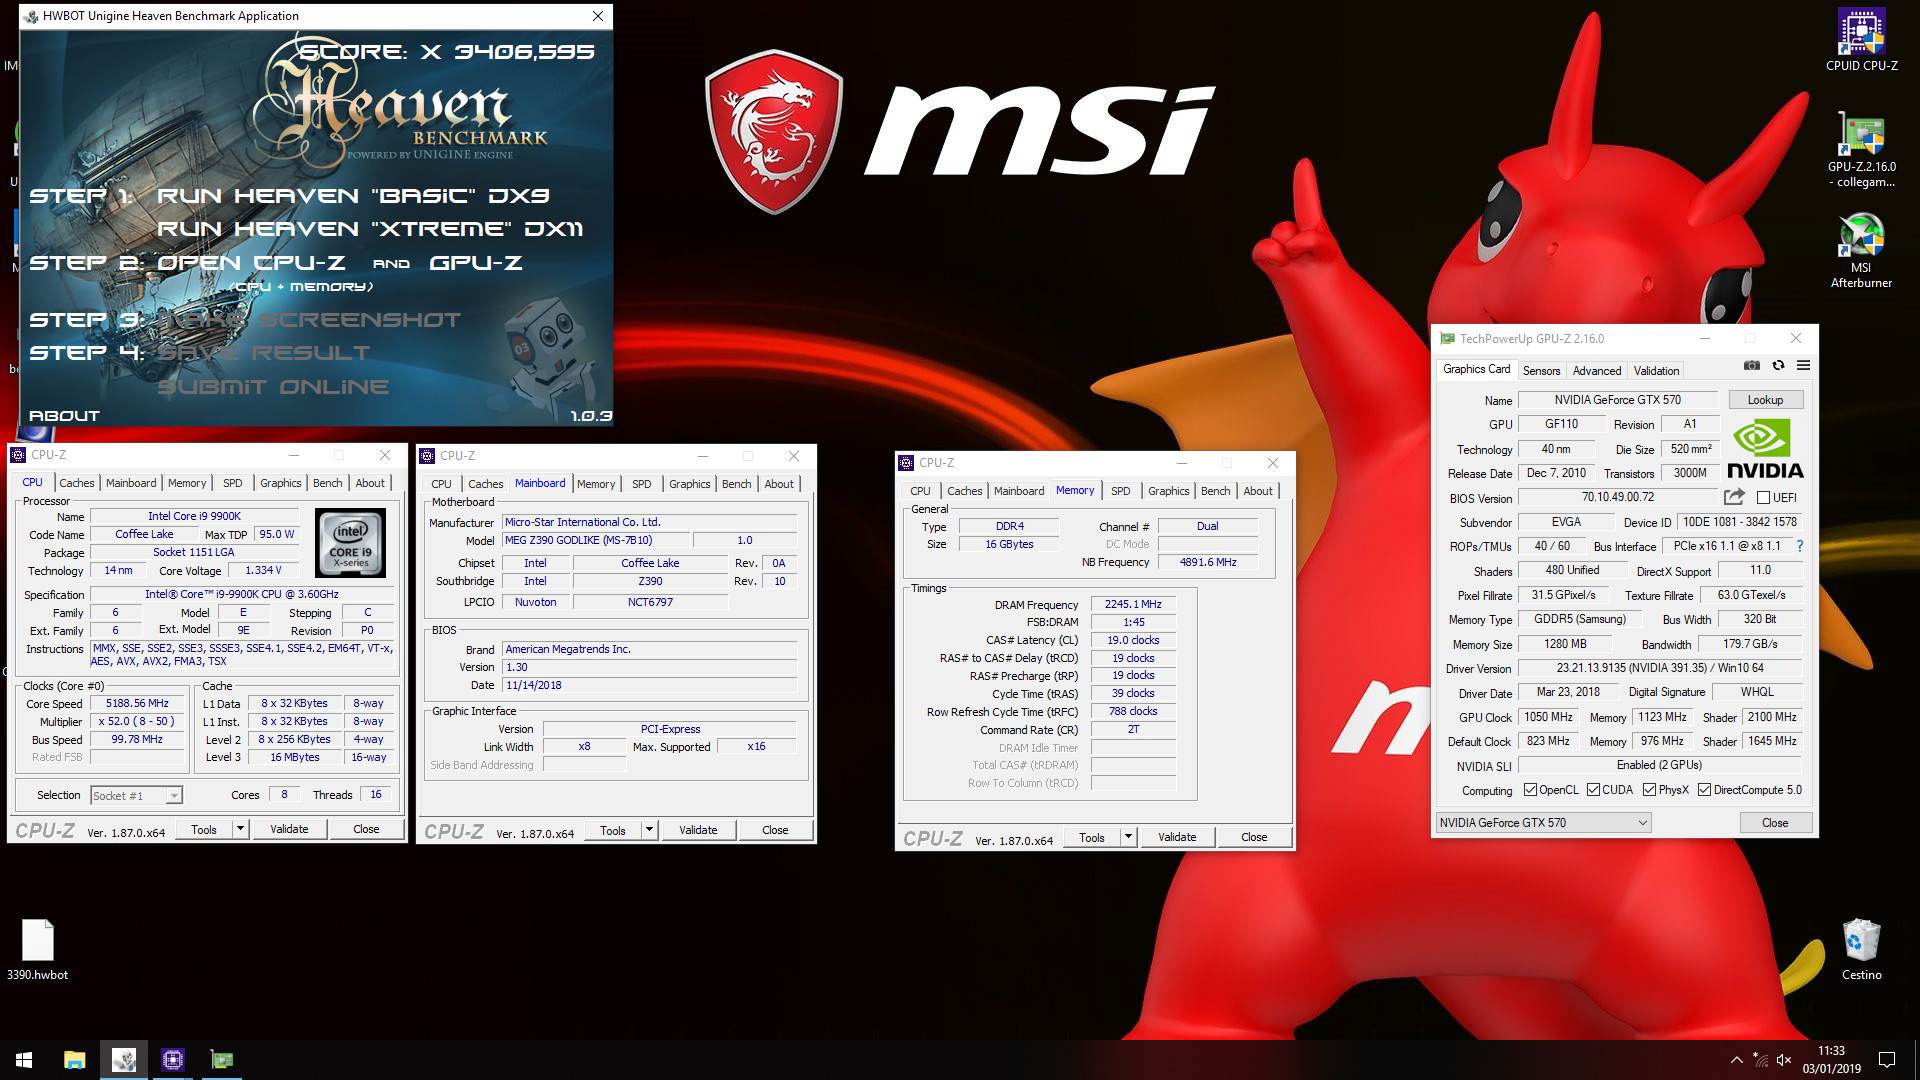Click Save Result step in Heaven app
This screenshot has width=1920, height=1080.
click(x=263, y=353)
